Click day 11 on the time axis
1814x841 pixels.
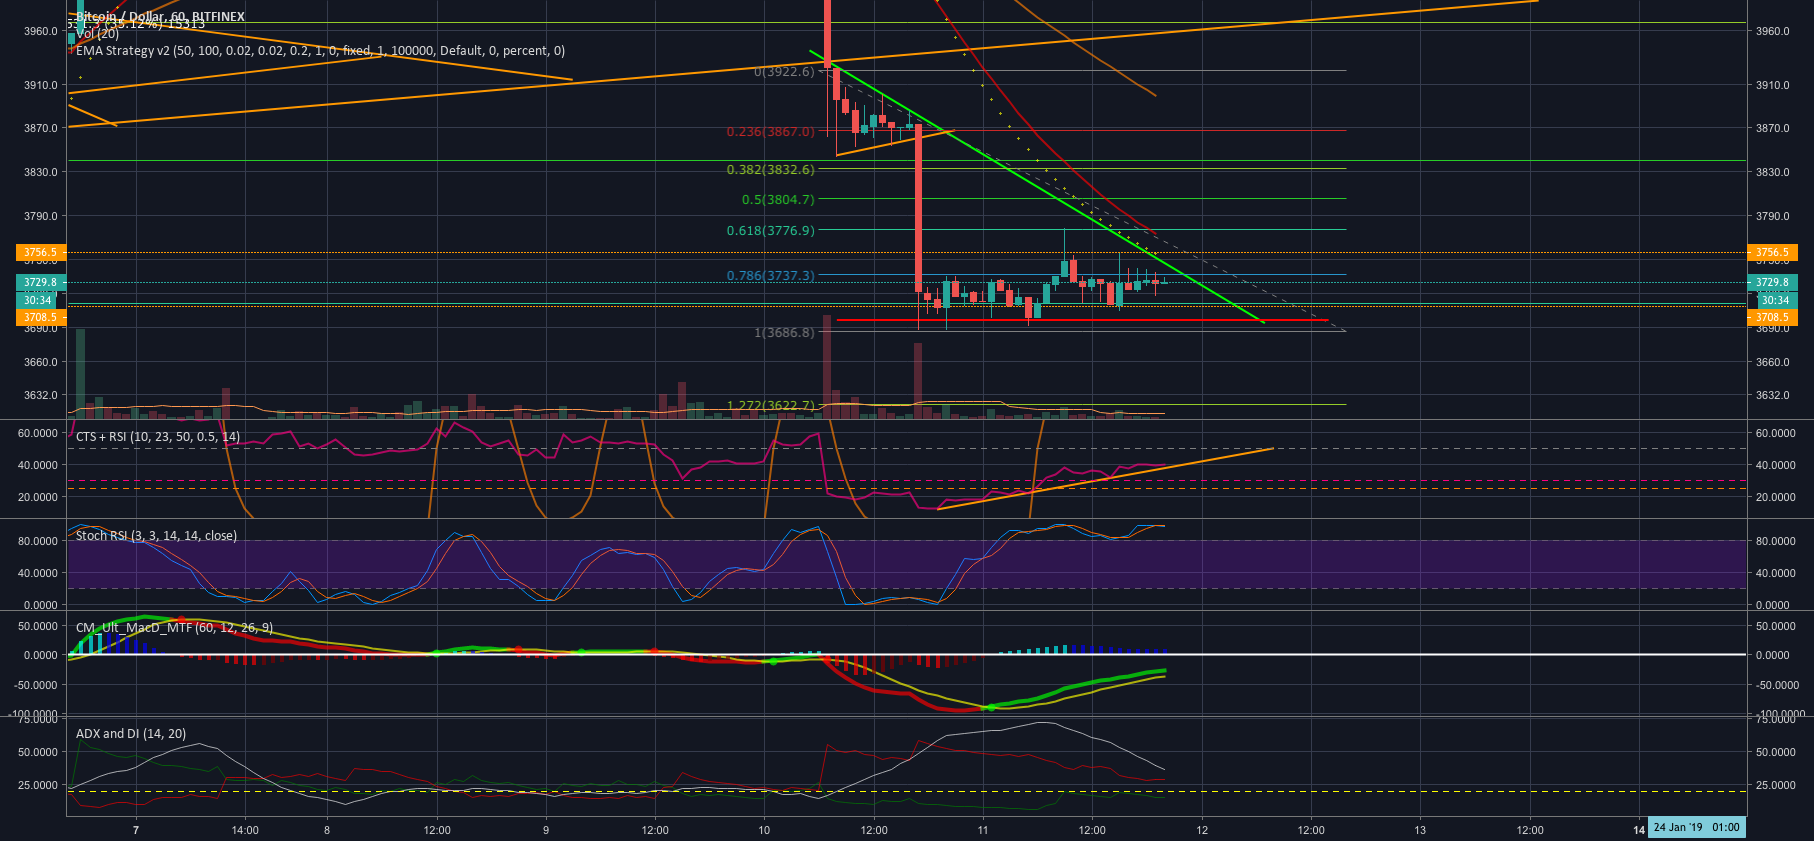(983, 830)
